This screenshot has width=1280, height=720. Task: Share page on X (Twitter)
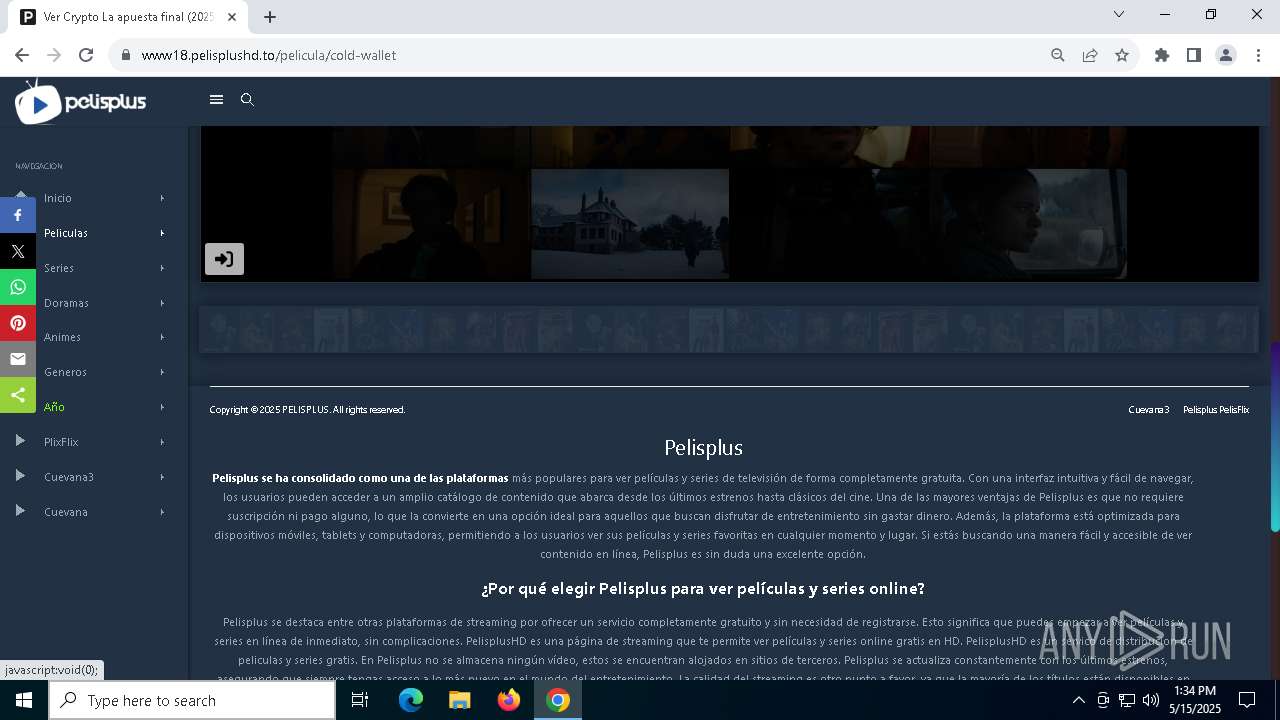(x=18, y=251)
